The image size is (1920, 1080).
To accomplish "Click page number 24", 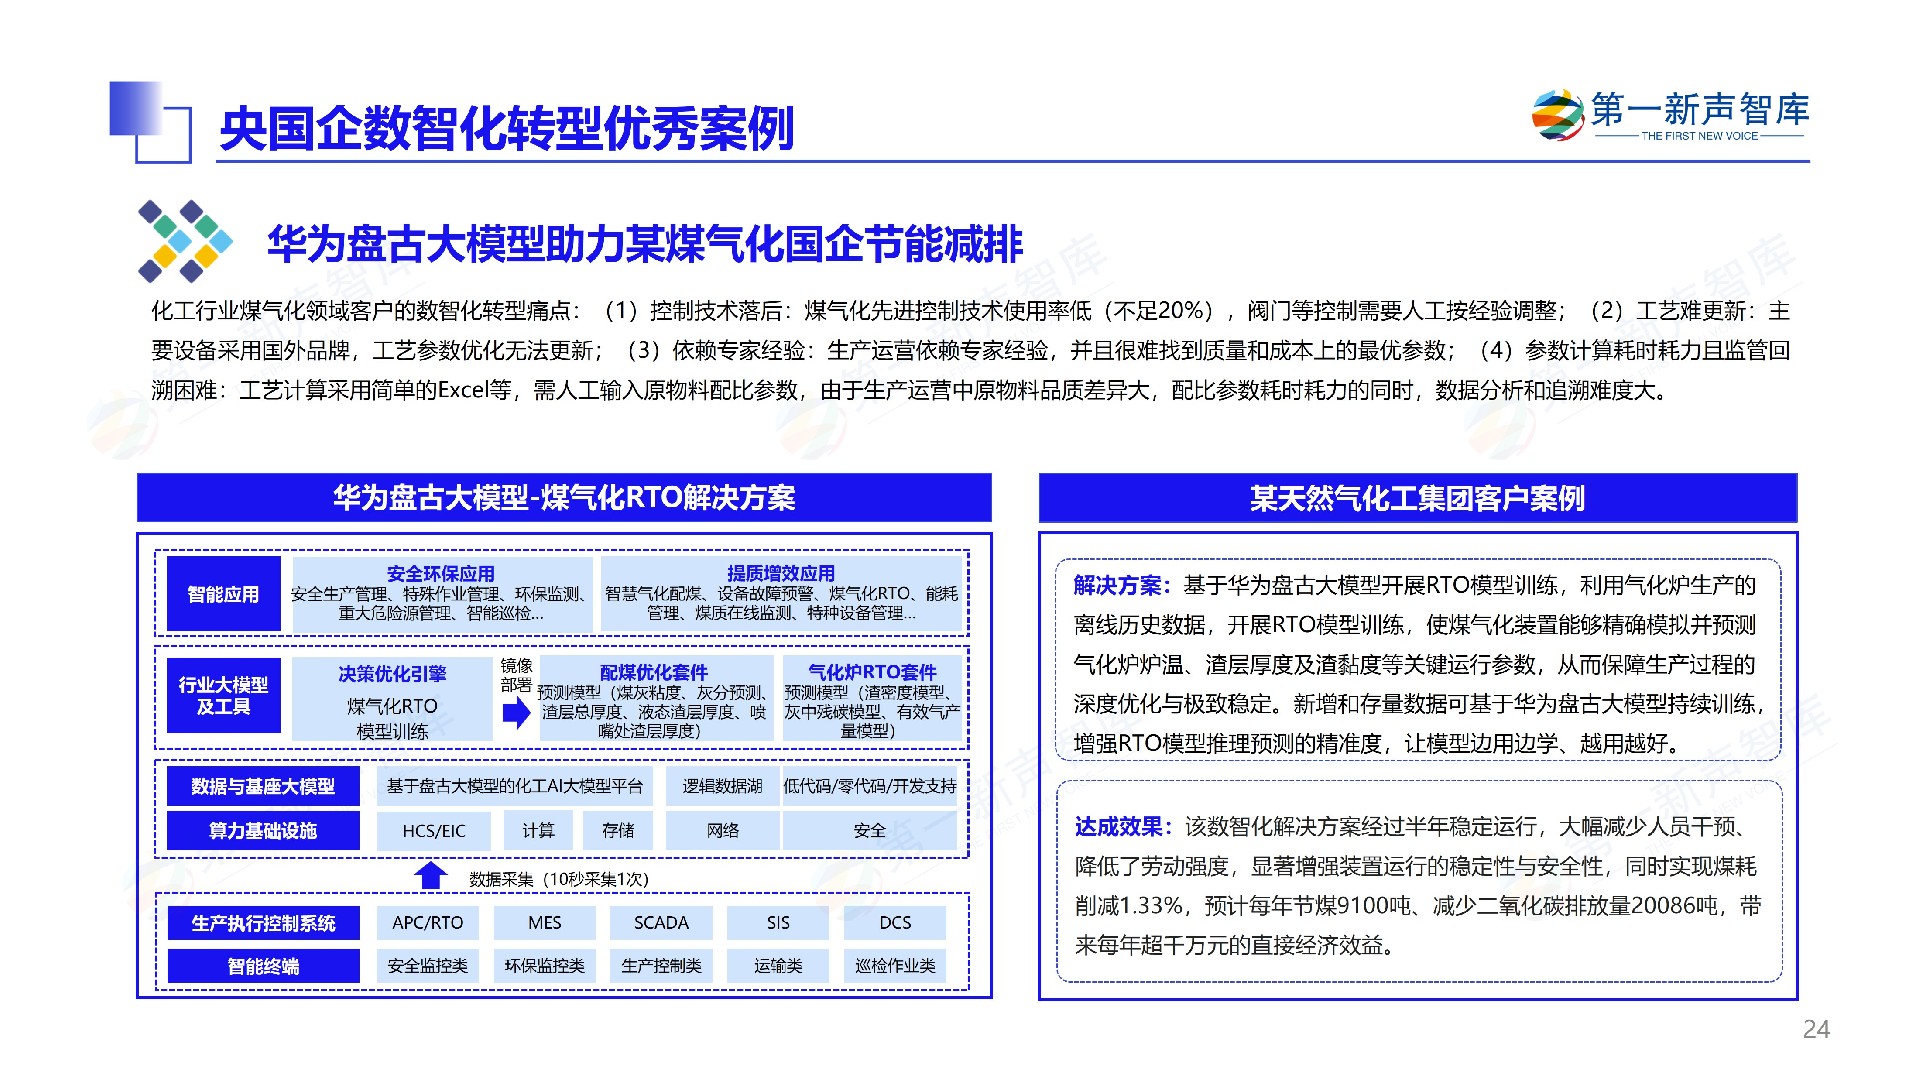I will 1815,1029.
